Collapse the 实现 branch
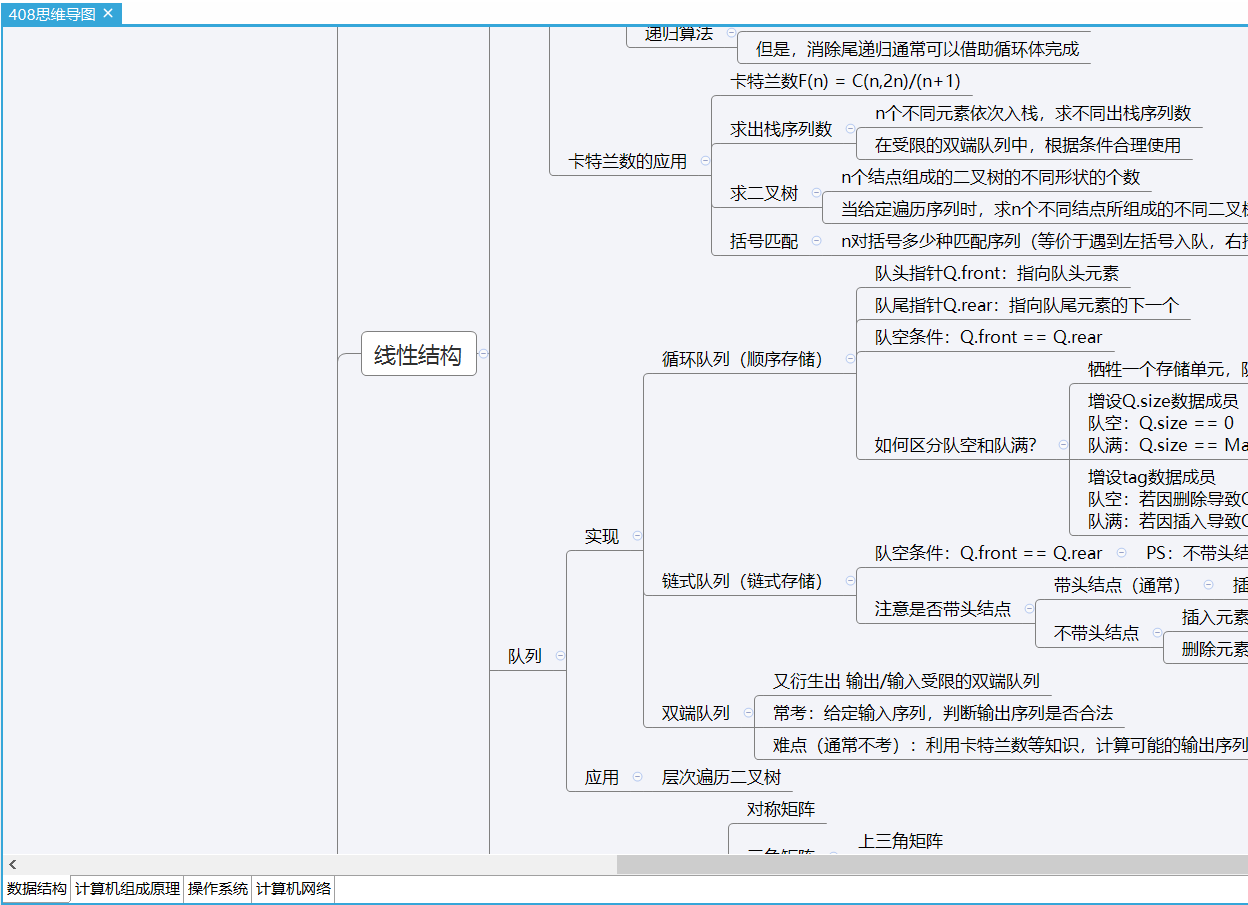This screenshot has width=1248, height=905. click(x=637, y=536)
